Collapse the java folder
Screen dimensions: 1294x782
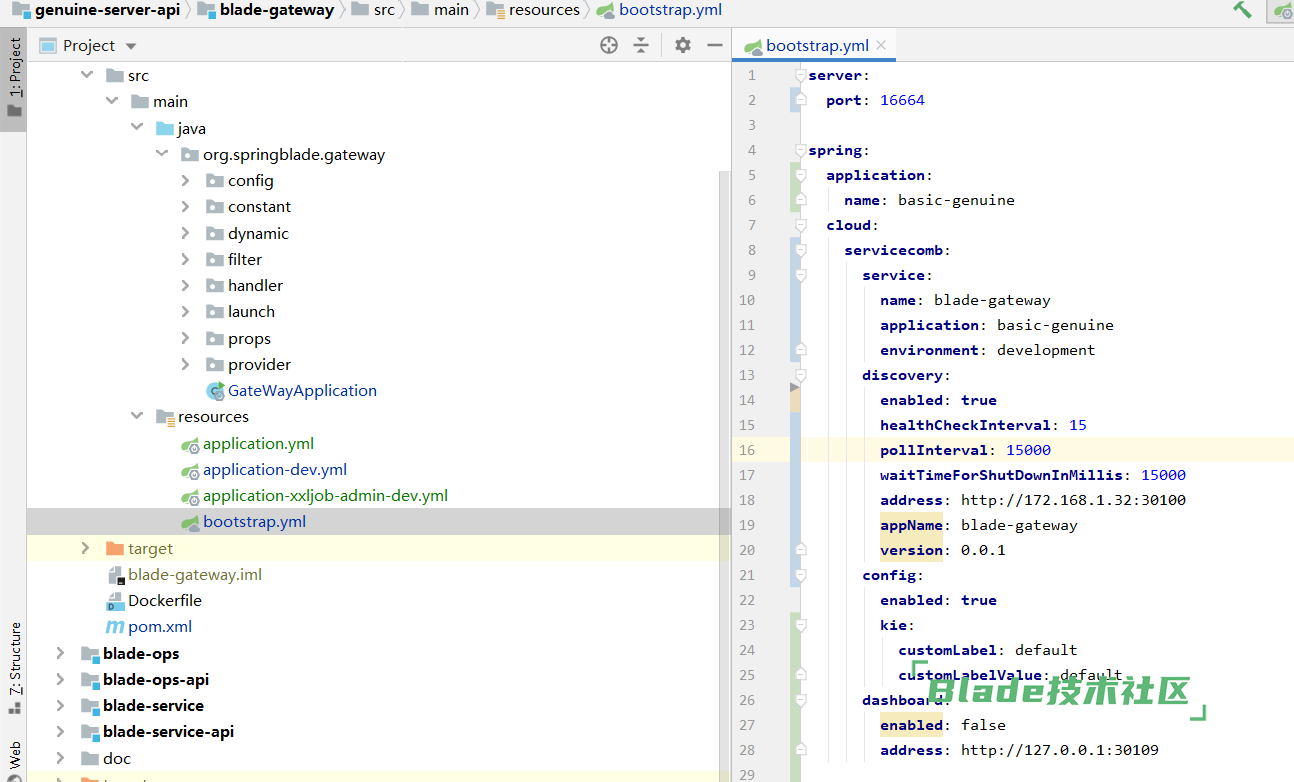(x=137, y=128)
